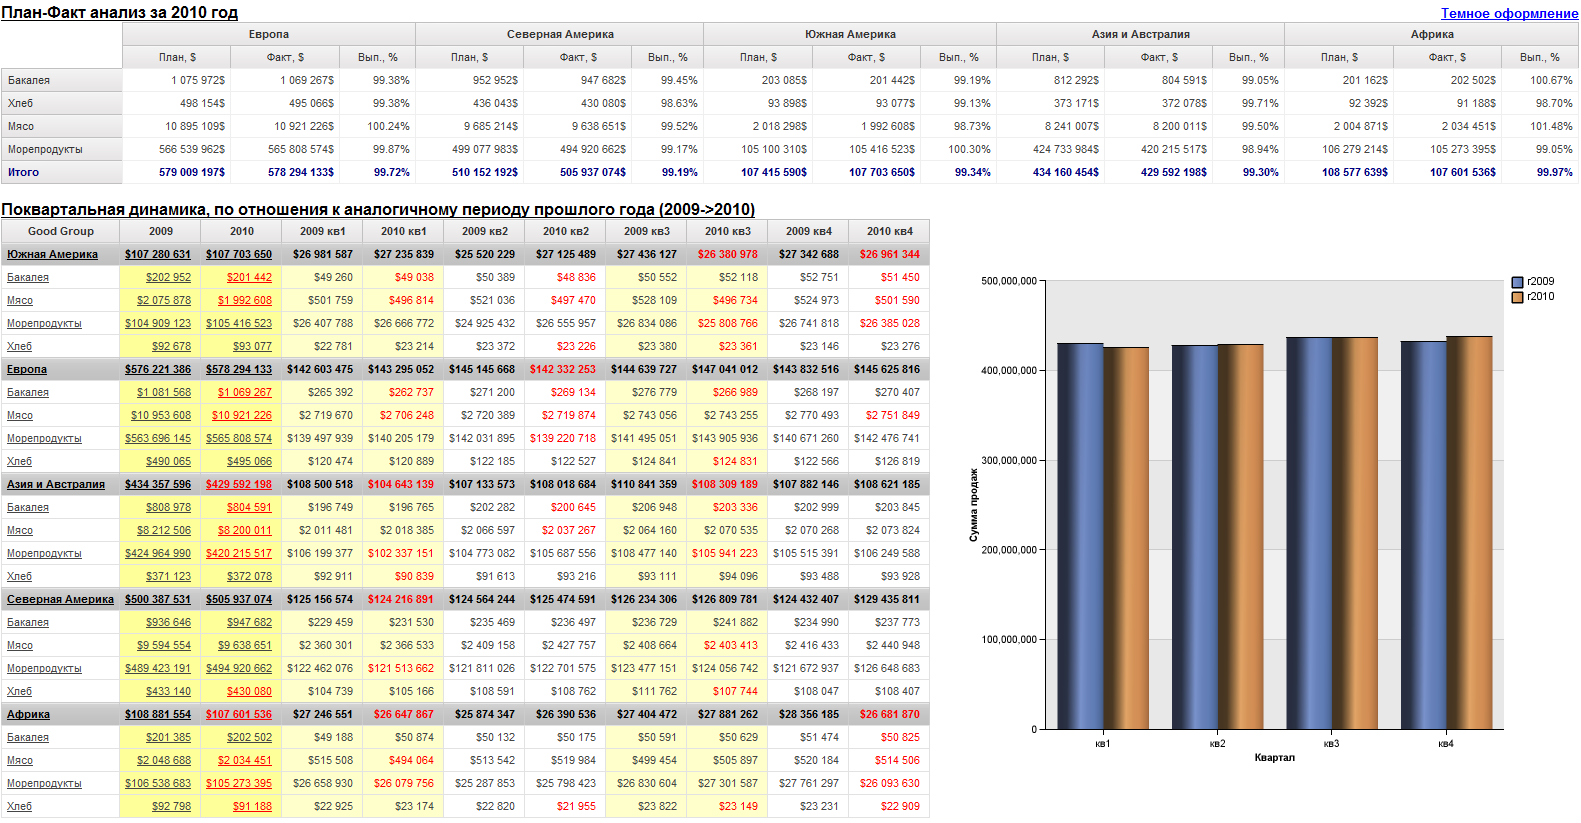Click Африка header in plan-fact table

[x=1432, y=34]
